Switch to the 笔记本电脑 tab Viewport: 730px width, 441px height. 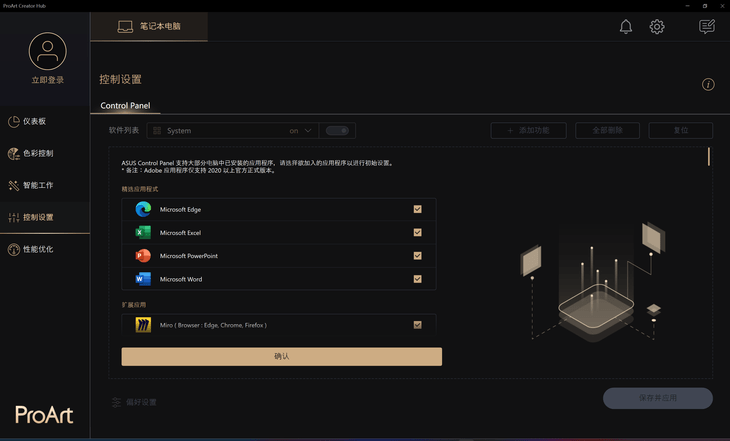(149, 25)
